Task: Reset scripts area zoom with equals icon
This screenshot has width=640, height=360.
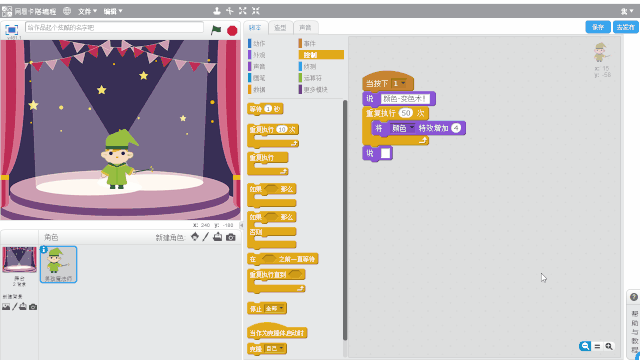Action: point(597,346)
